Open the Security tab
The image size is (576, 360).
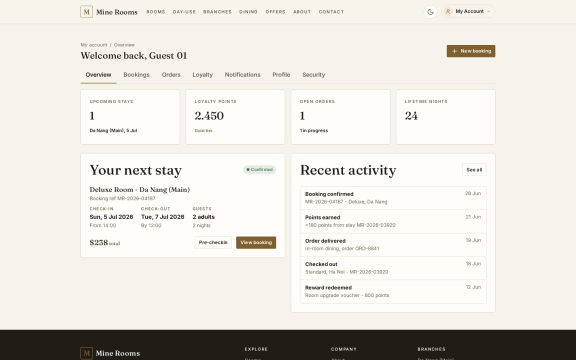point(313,75)
